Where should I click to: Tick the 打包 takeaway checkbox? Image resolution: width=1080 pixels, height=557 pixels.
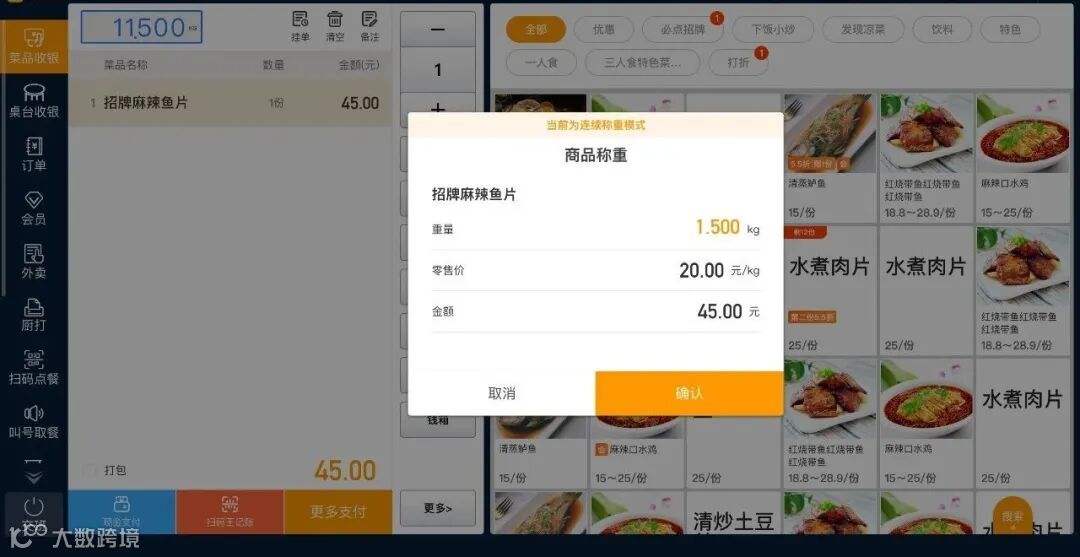click(x=90, y=470)
